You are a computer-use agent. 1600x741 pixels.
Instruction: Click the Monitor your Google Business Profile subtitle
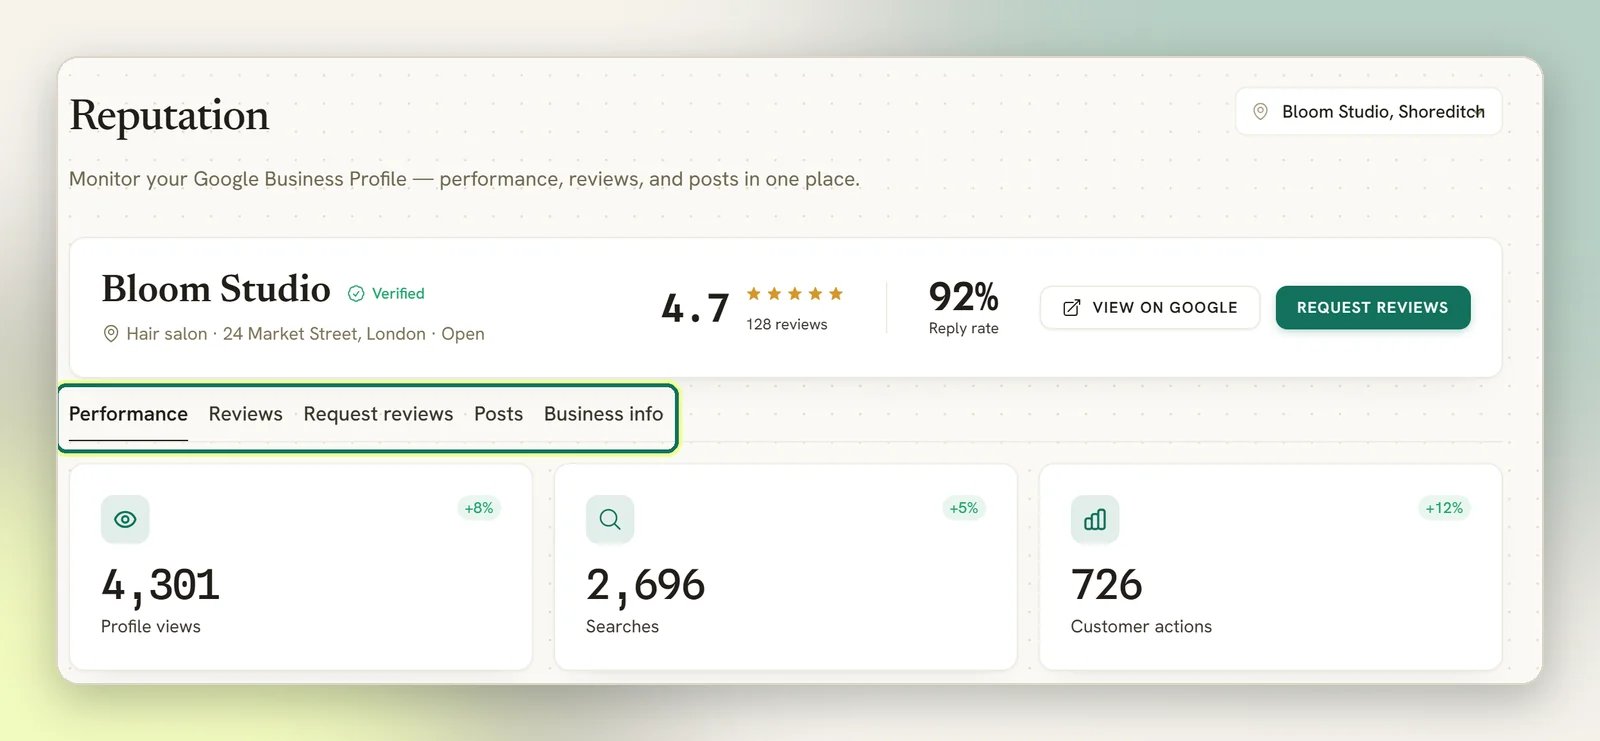point(464,179)
